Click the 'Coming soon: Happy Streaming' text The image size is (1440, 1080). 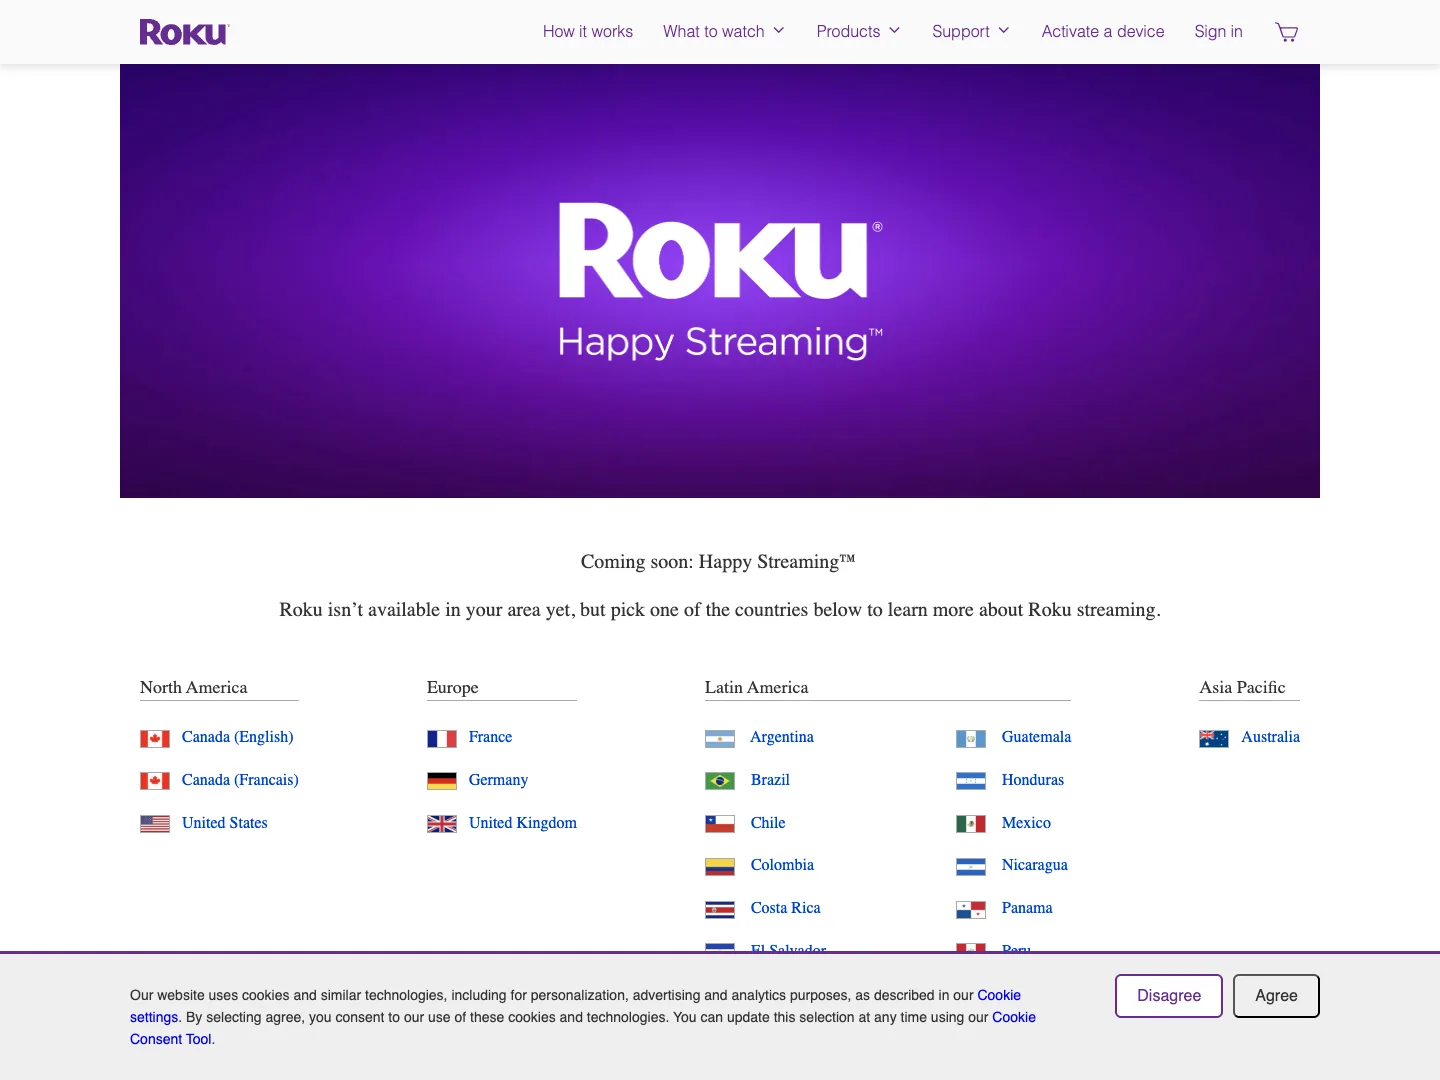click(x=718, y=562)
